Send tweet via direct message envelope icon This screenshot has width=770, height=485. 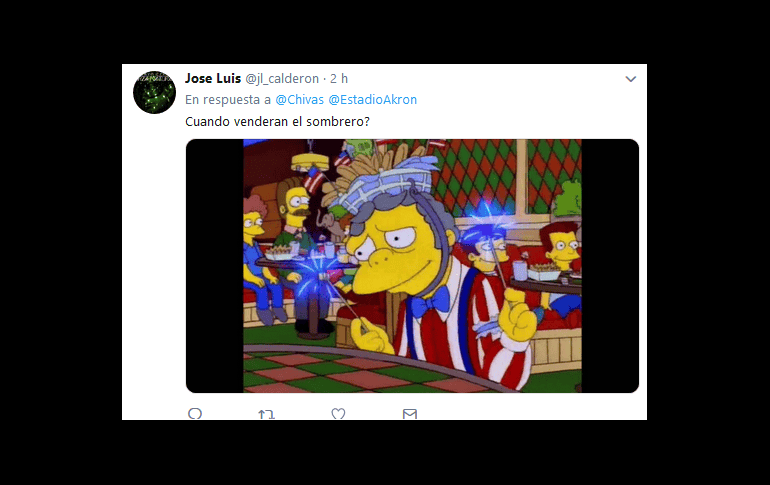pos(410,414)
